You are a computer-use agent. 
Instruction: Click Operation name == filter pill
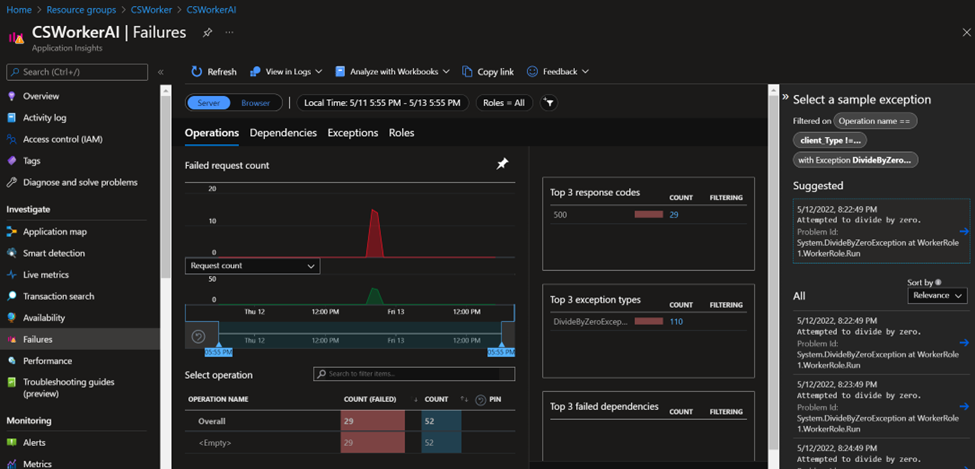(875, 121)
